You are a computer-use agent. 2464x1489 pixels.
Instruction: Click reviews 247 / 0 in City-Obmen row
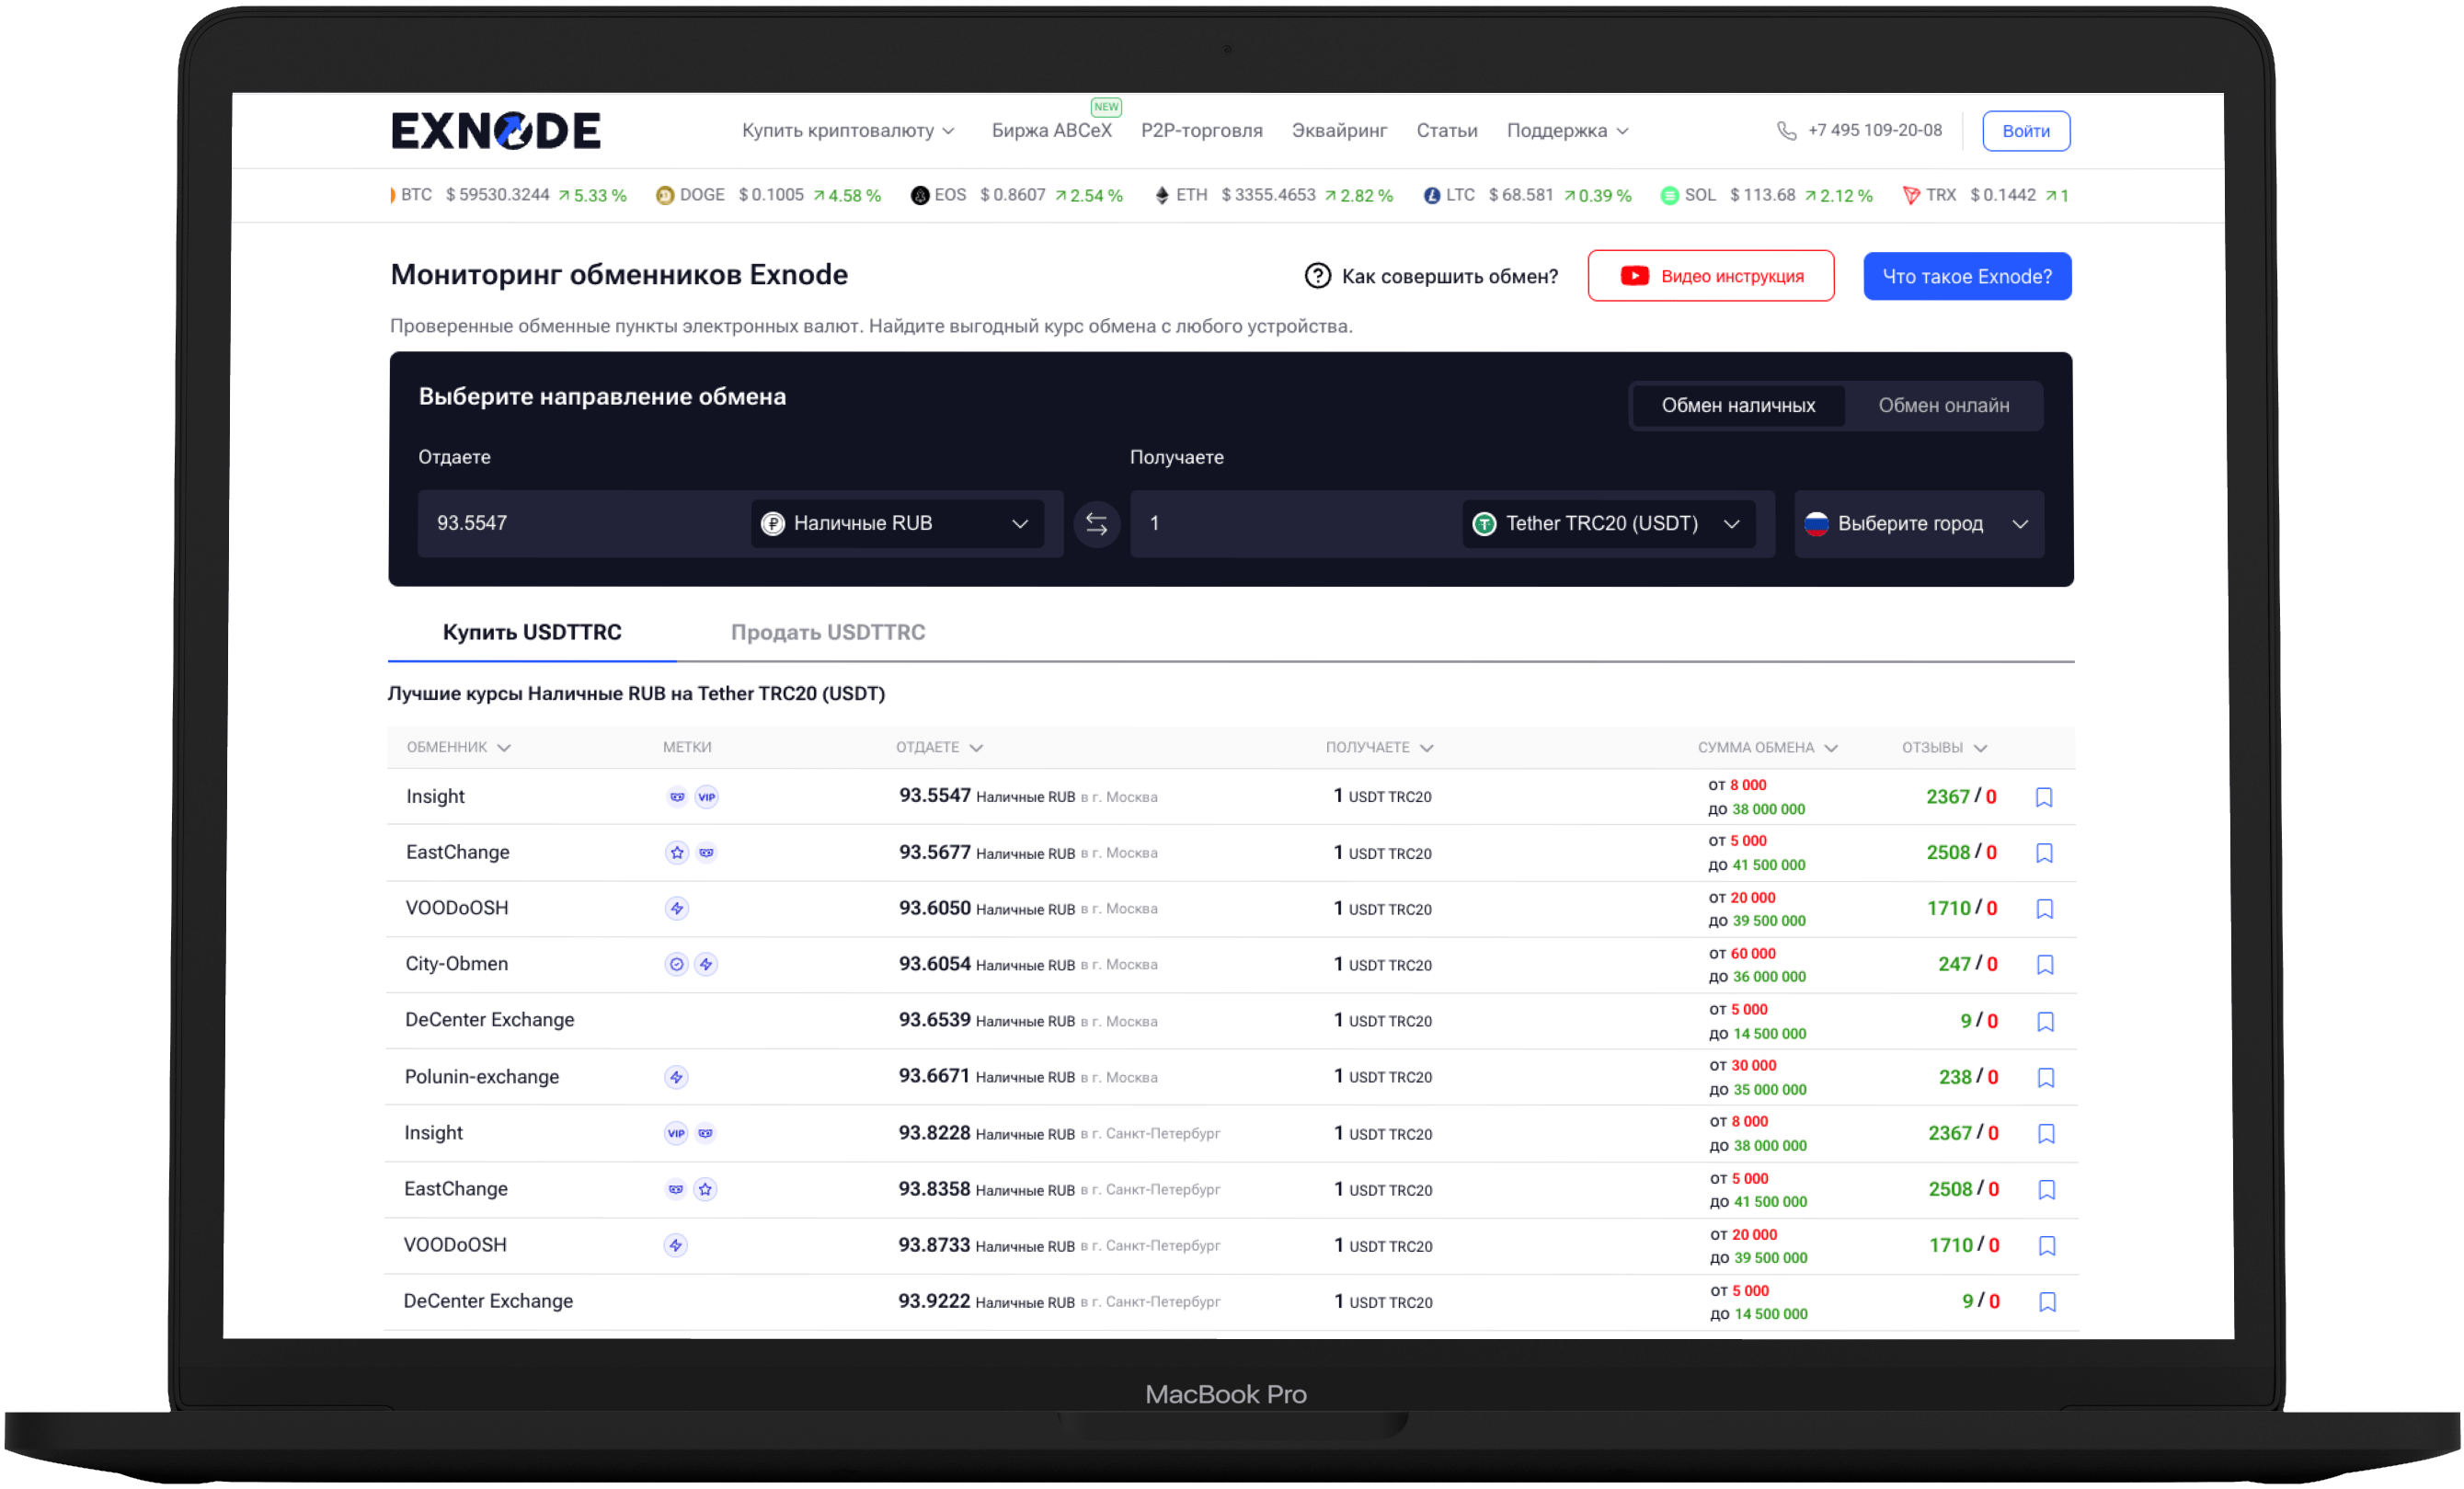(1967, 965)
